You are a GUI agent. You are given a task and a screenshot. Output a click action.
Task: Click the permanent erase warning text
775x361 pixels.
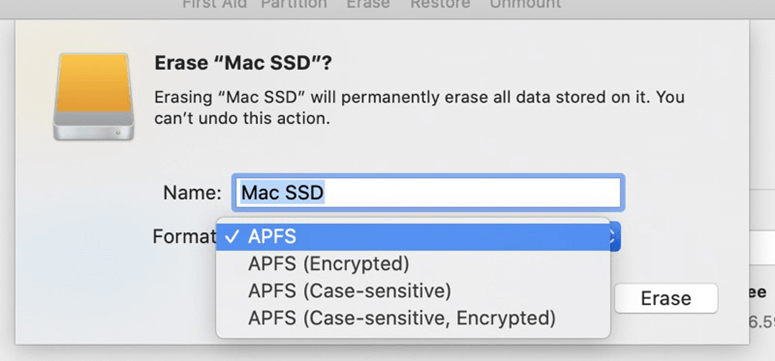click(x=420, y=107)
